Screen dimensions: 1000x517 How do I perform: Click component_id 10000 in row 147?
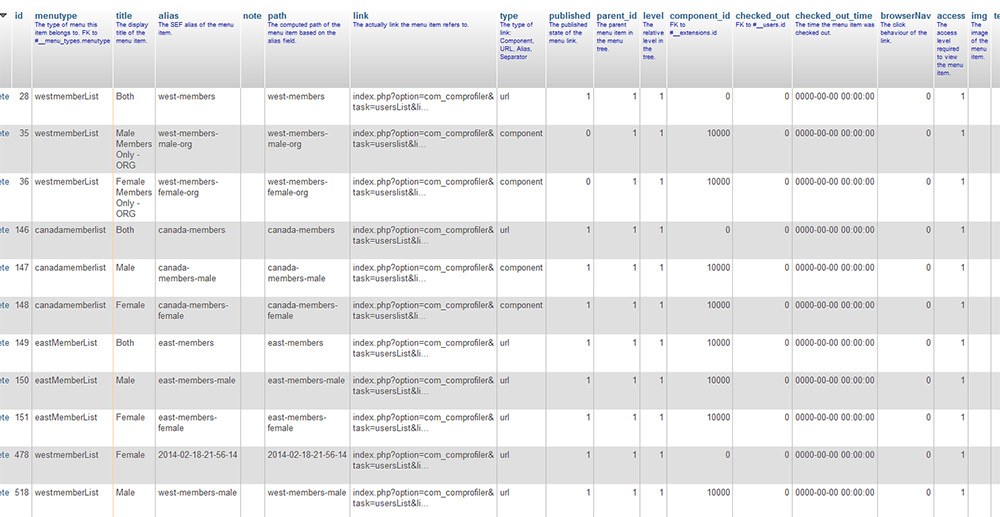718,268
